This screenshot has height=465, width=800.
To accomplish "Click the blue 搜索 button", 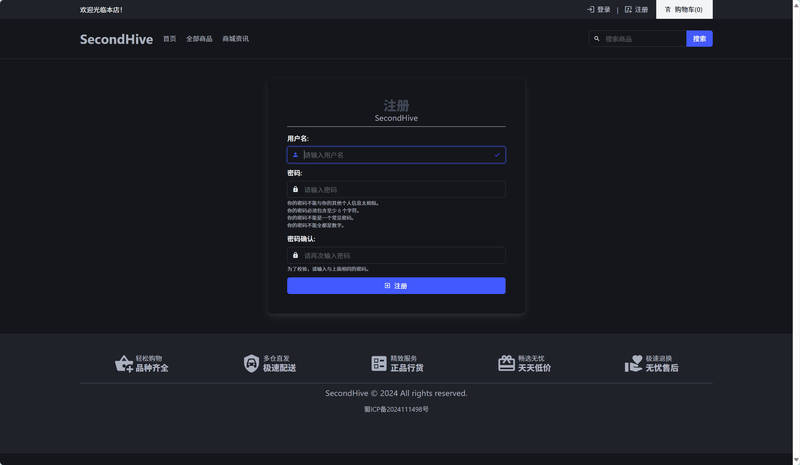I will click(x=699, y=39).
